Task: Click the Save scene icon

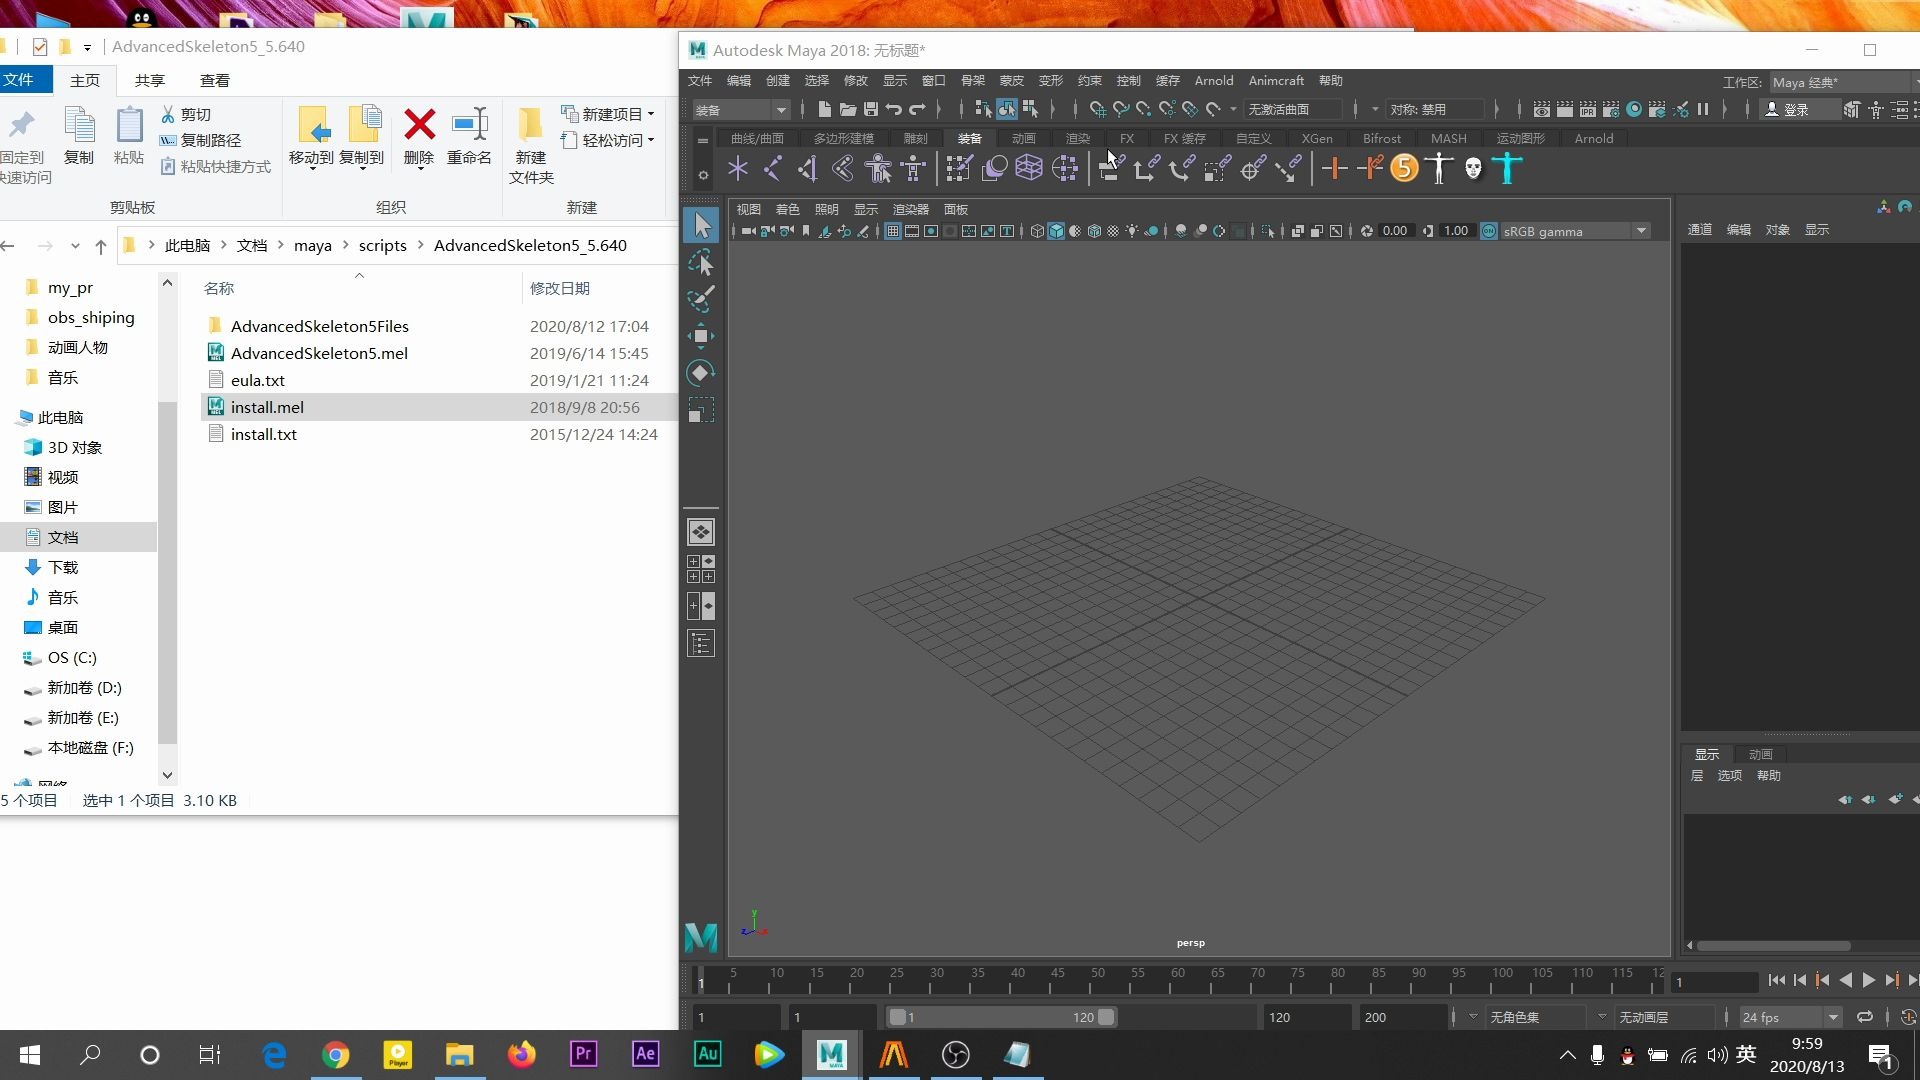Action: (870, 109)
